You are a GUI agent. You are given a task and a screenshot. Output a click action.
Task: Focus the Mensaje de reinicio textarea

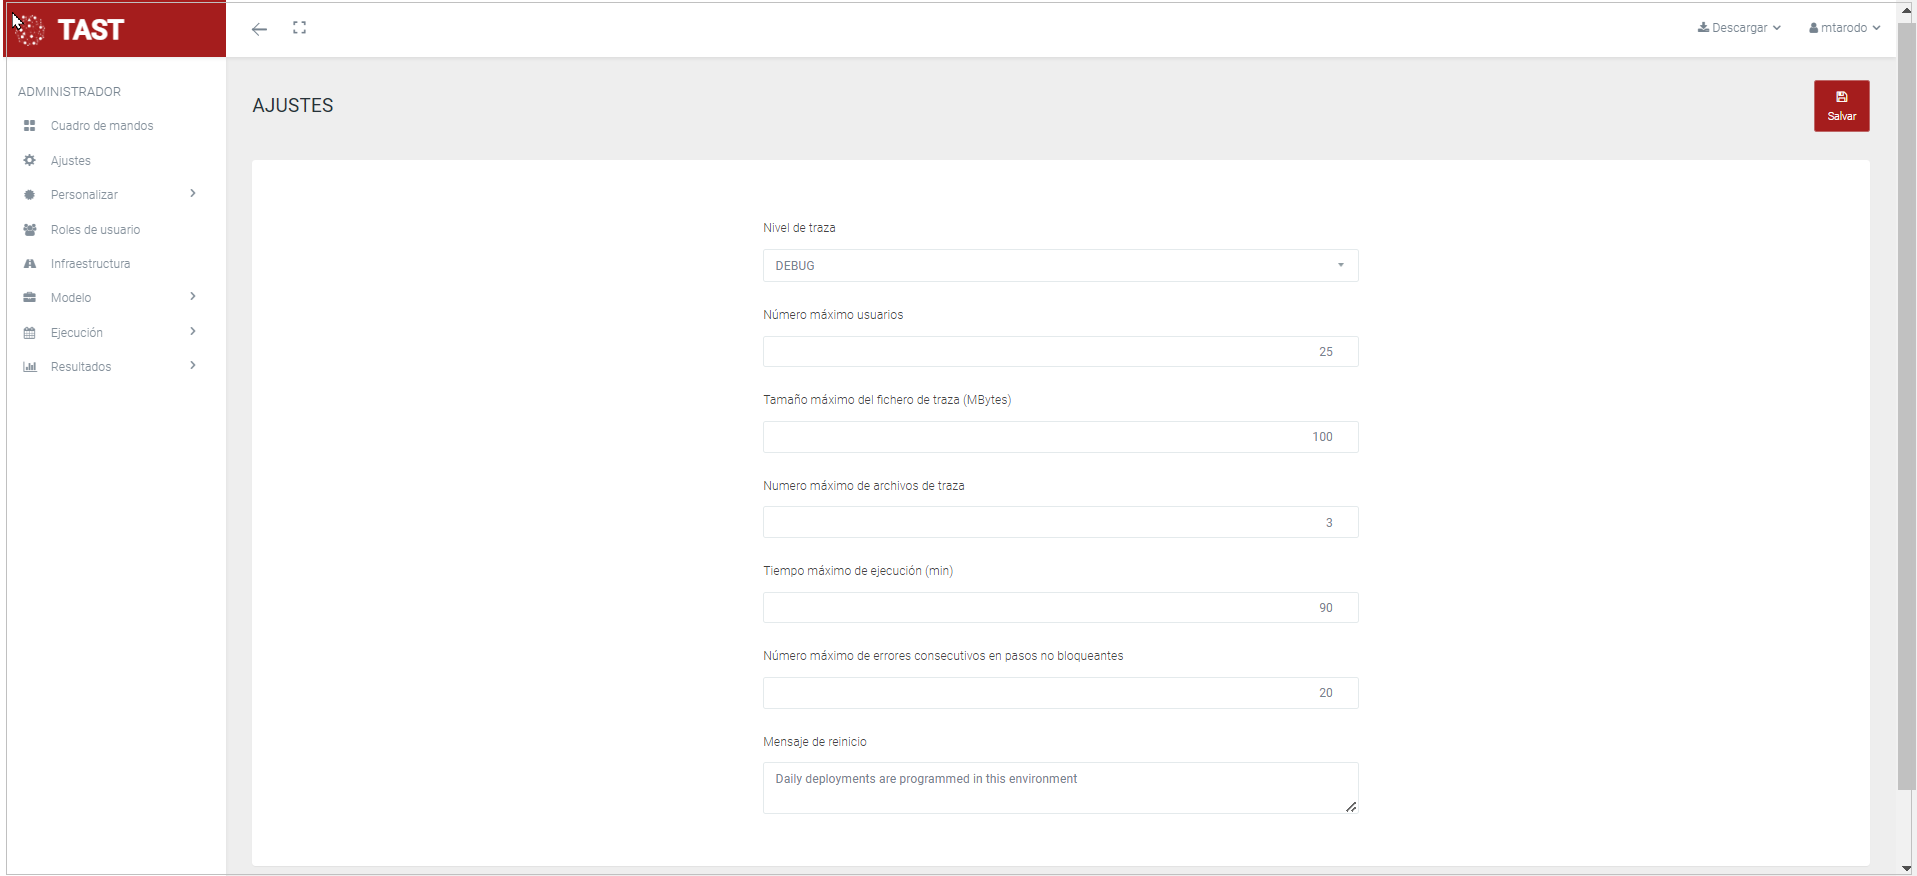(x=1060, y=788)
